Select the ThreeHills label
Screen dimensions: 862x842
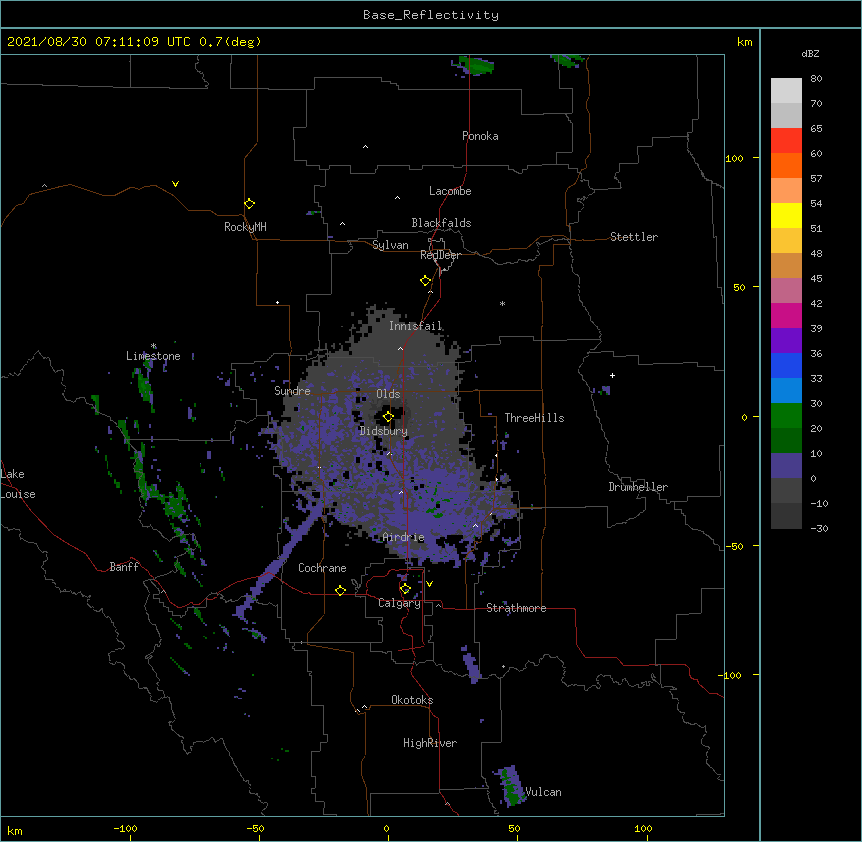[x=534, y=418]
